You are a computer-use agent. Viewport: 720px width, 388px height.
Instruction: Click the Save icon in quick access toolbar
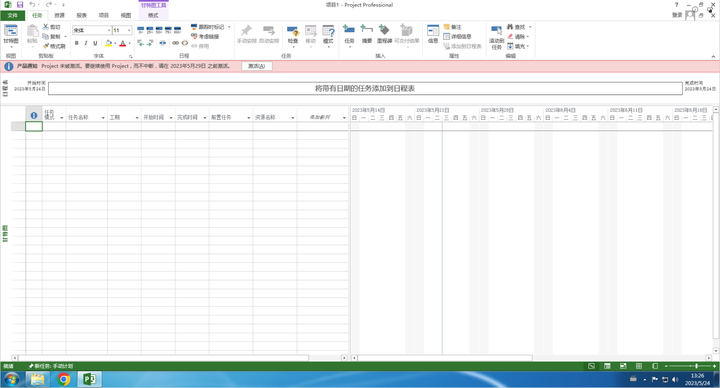pyautogui.click(x=20, y=5)
